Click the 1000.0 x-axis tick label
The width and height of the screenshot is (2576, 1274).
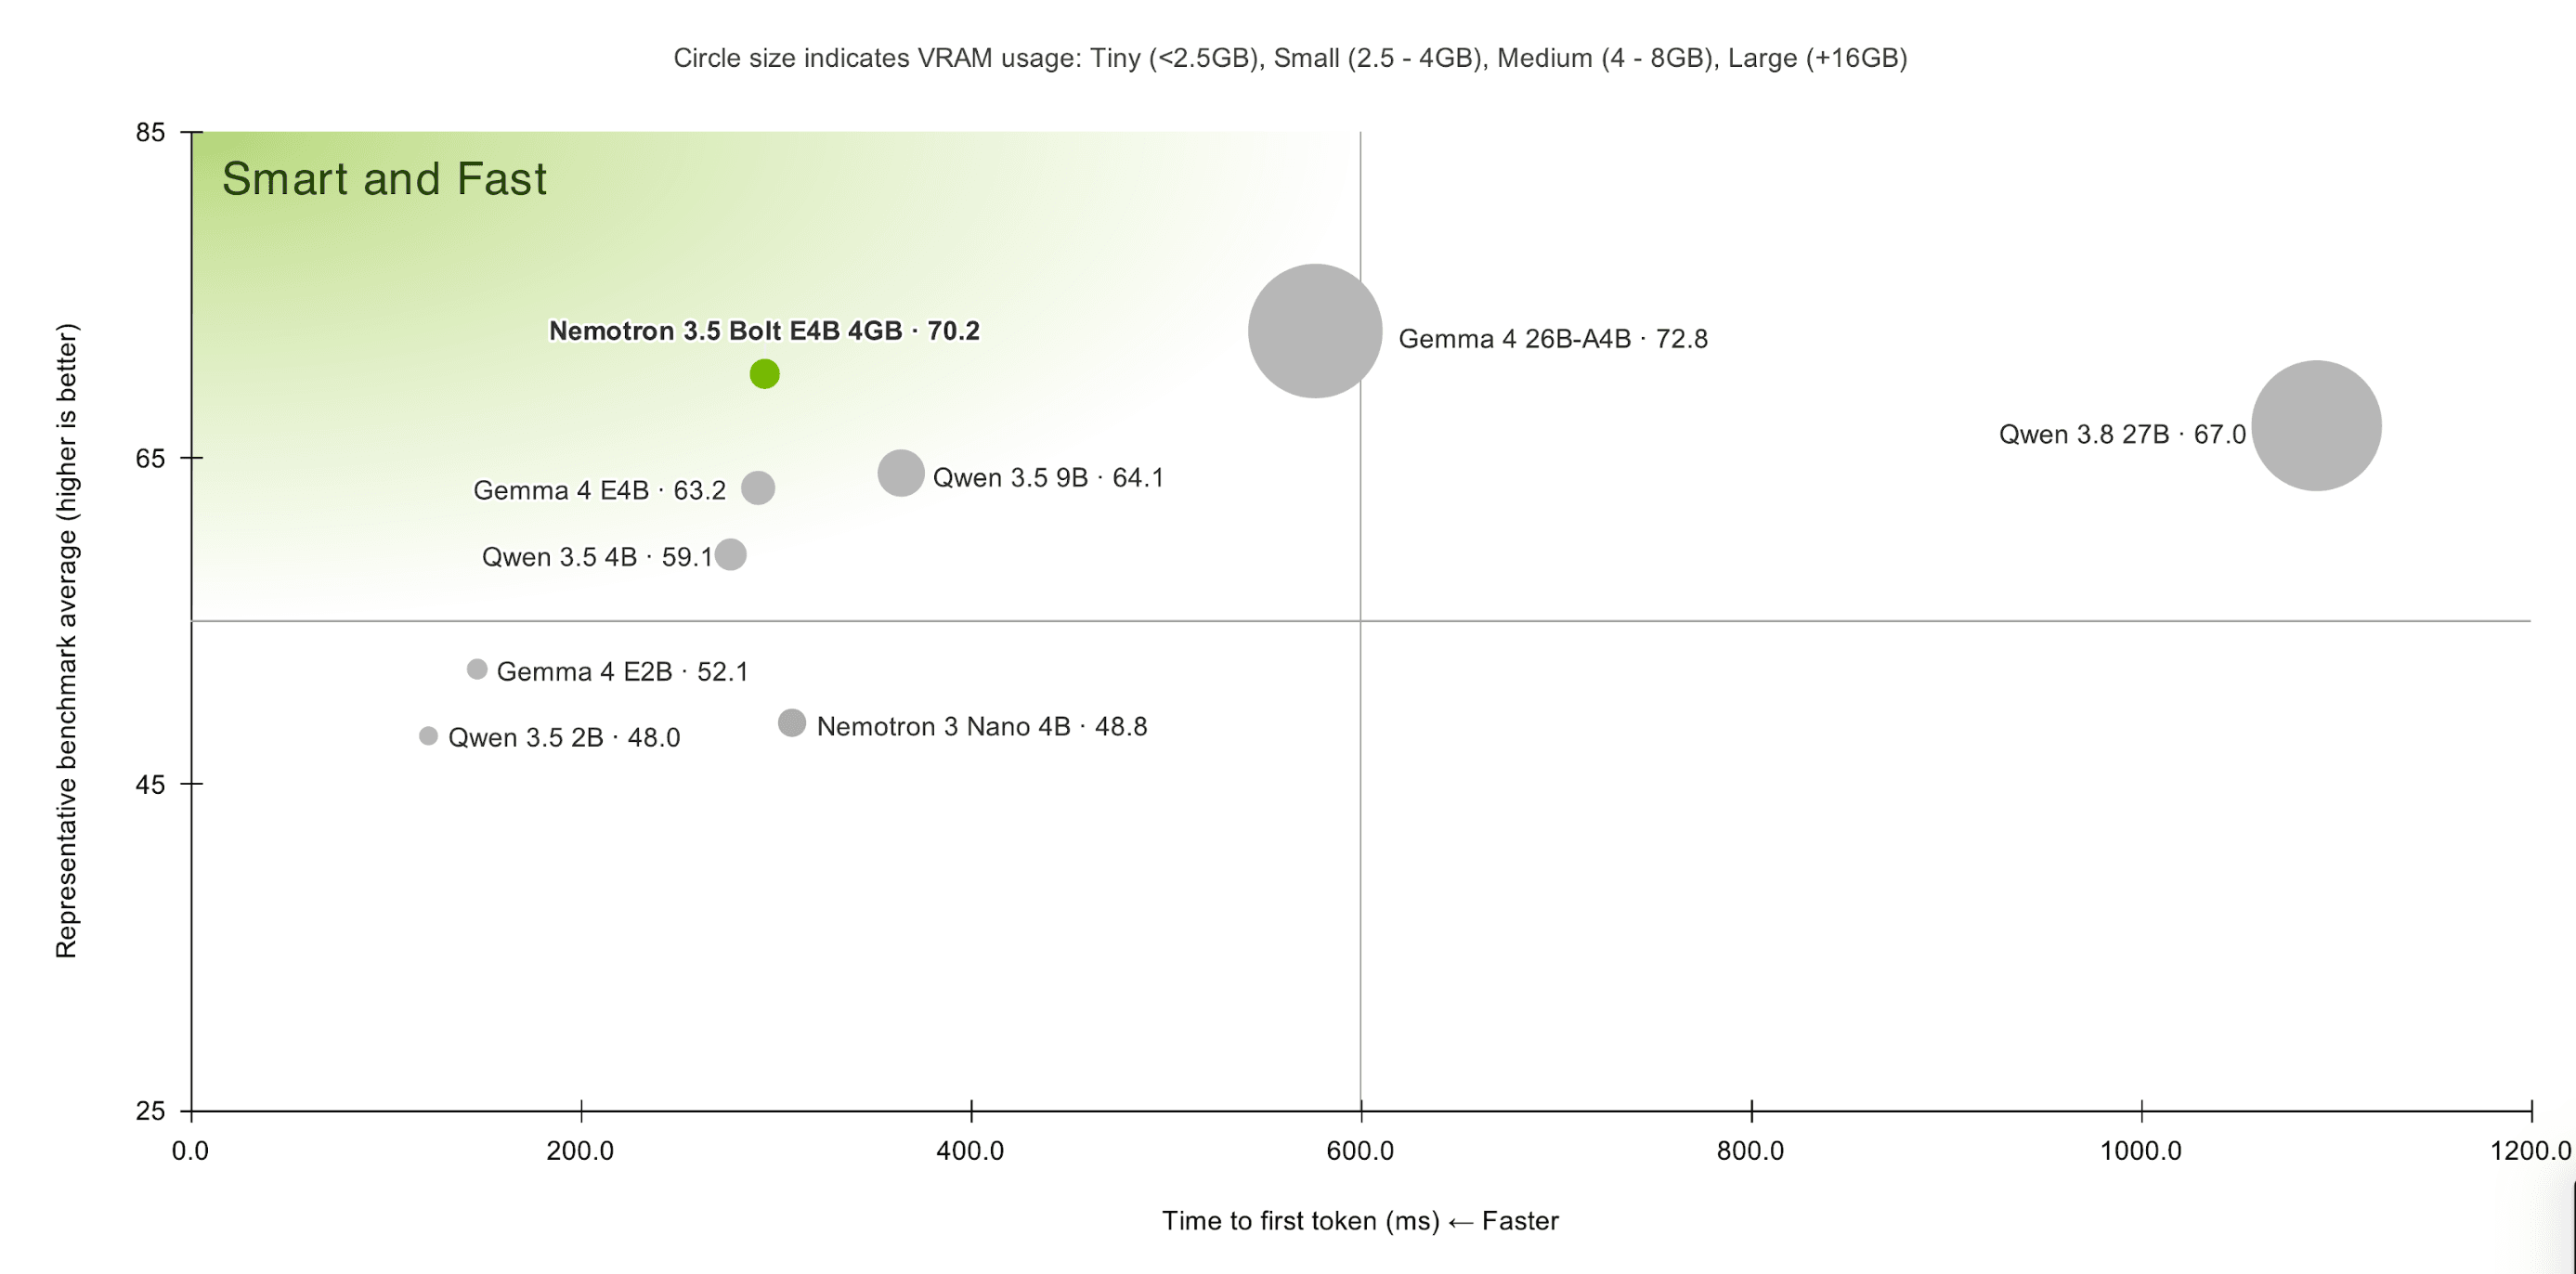click(2141, 1151)
